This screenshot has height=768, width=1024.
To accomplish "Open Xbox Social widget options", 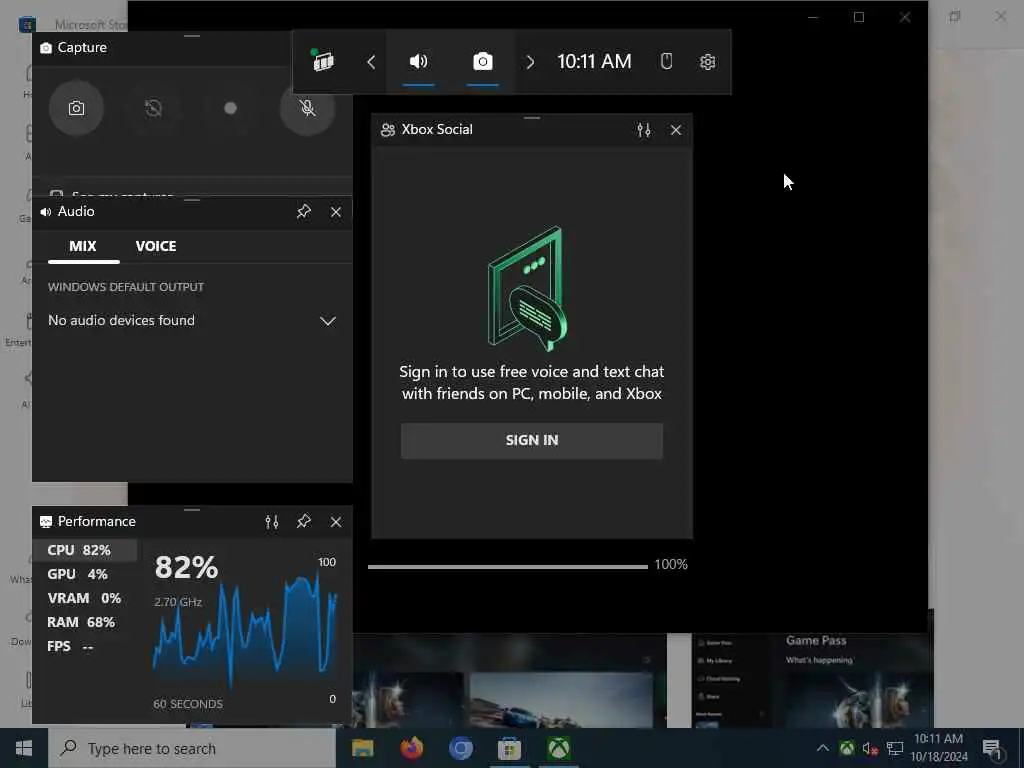I will [644, 130].
